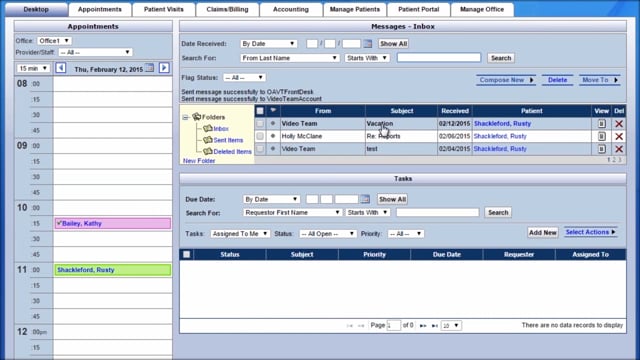640x360 pixels.
Task: Open the Provider/Staff dropdown
Action: pyautogui.click(x=95, y=52)
